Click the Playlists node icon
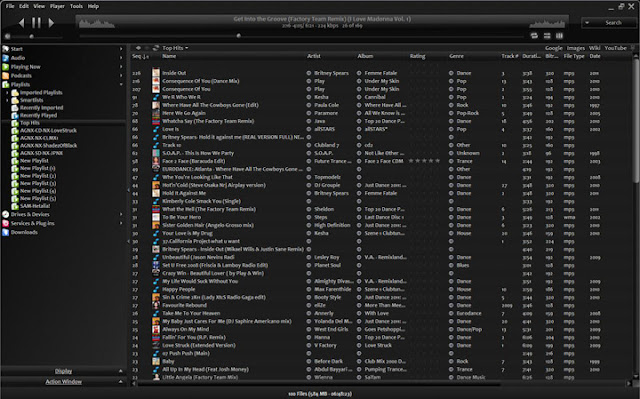The width and height of the screenshot is (640, 399). point(5,85)
